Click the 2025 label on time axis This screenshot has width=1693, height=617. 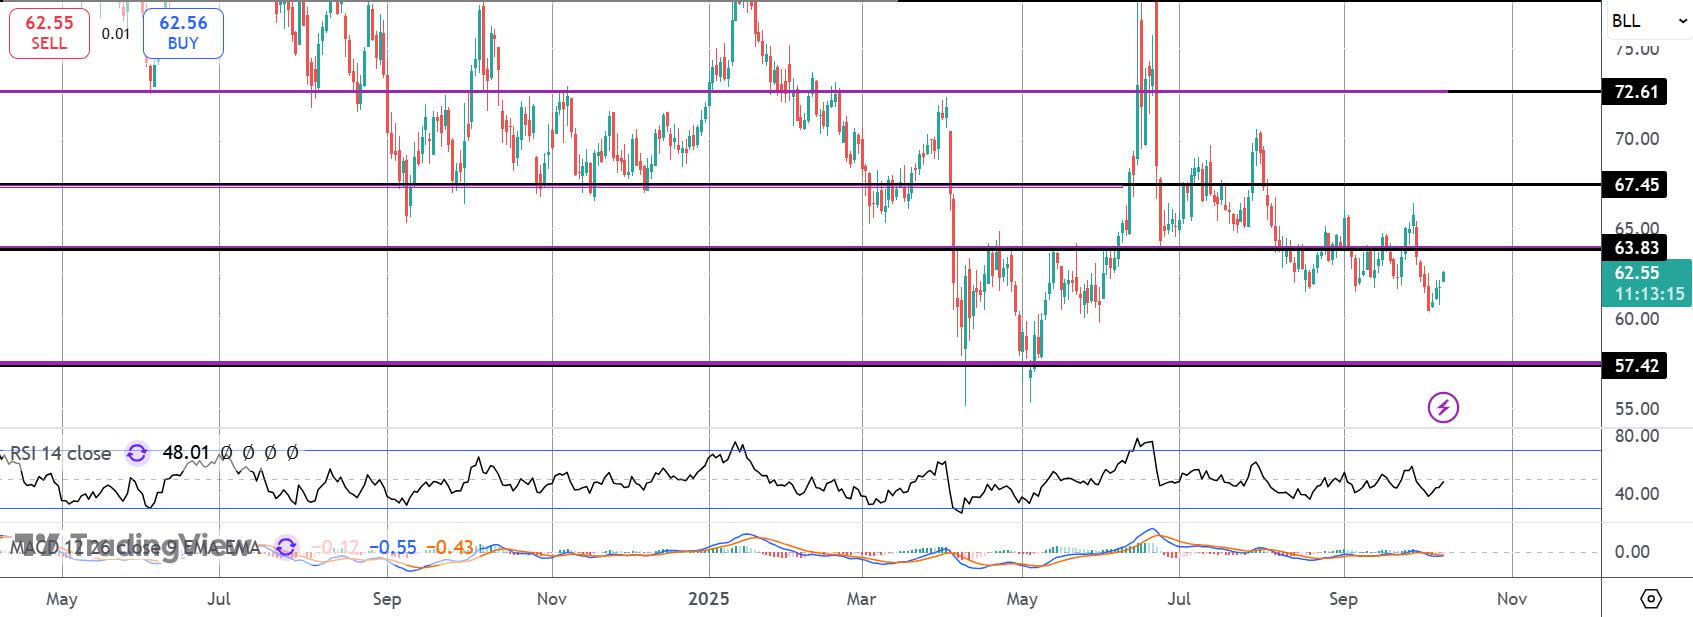point(709,599)
